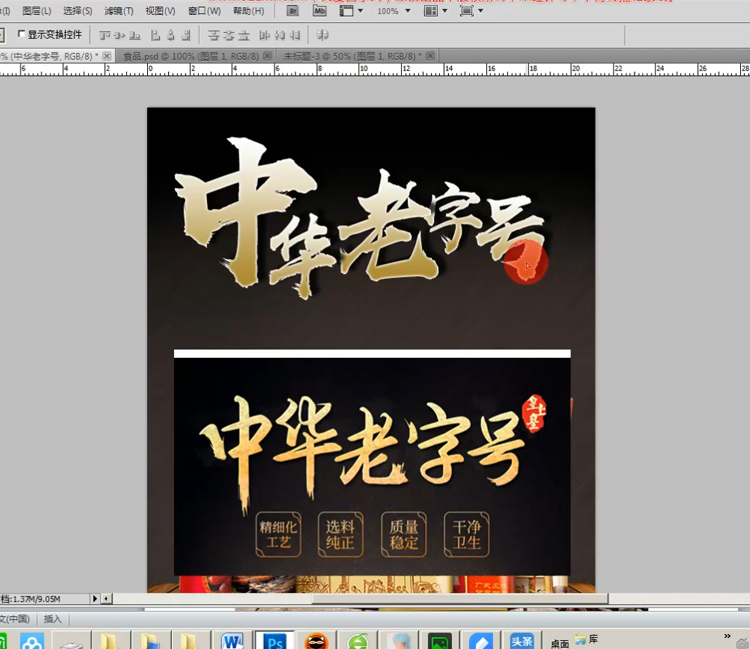Click distribute left edges icon
The width and height of the screenshot is (750, 649).
tap(265, 35)
